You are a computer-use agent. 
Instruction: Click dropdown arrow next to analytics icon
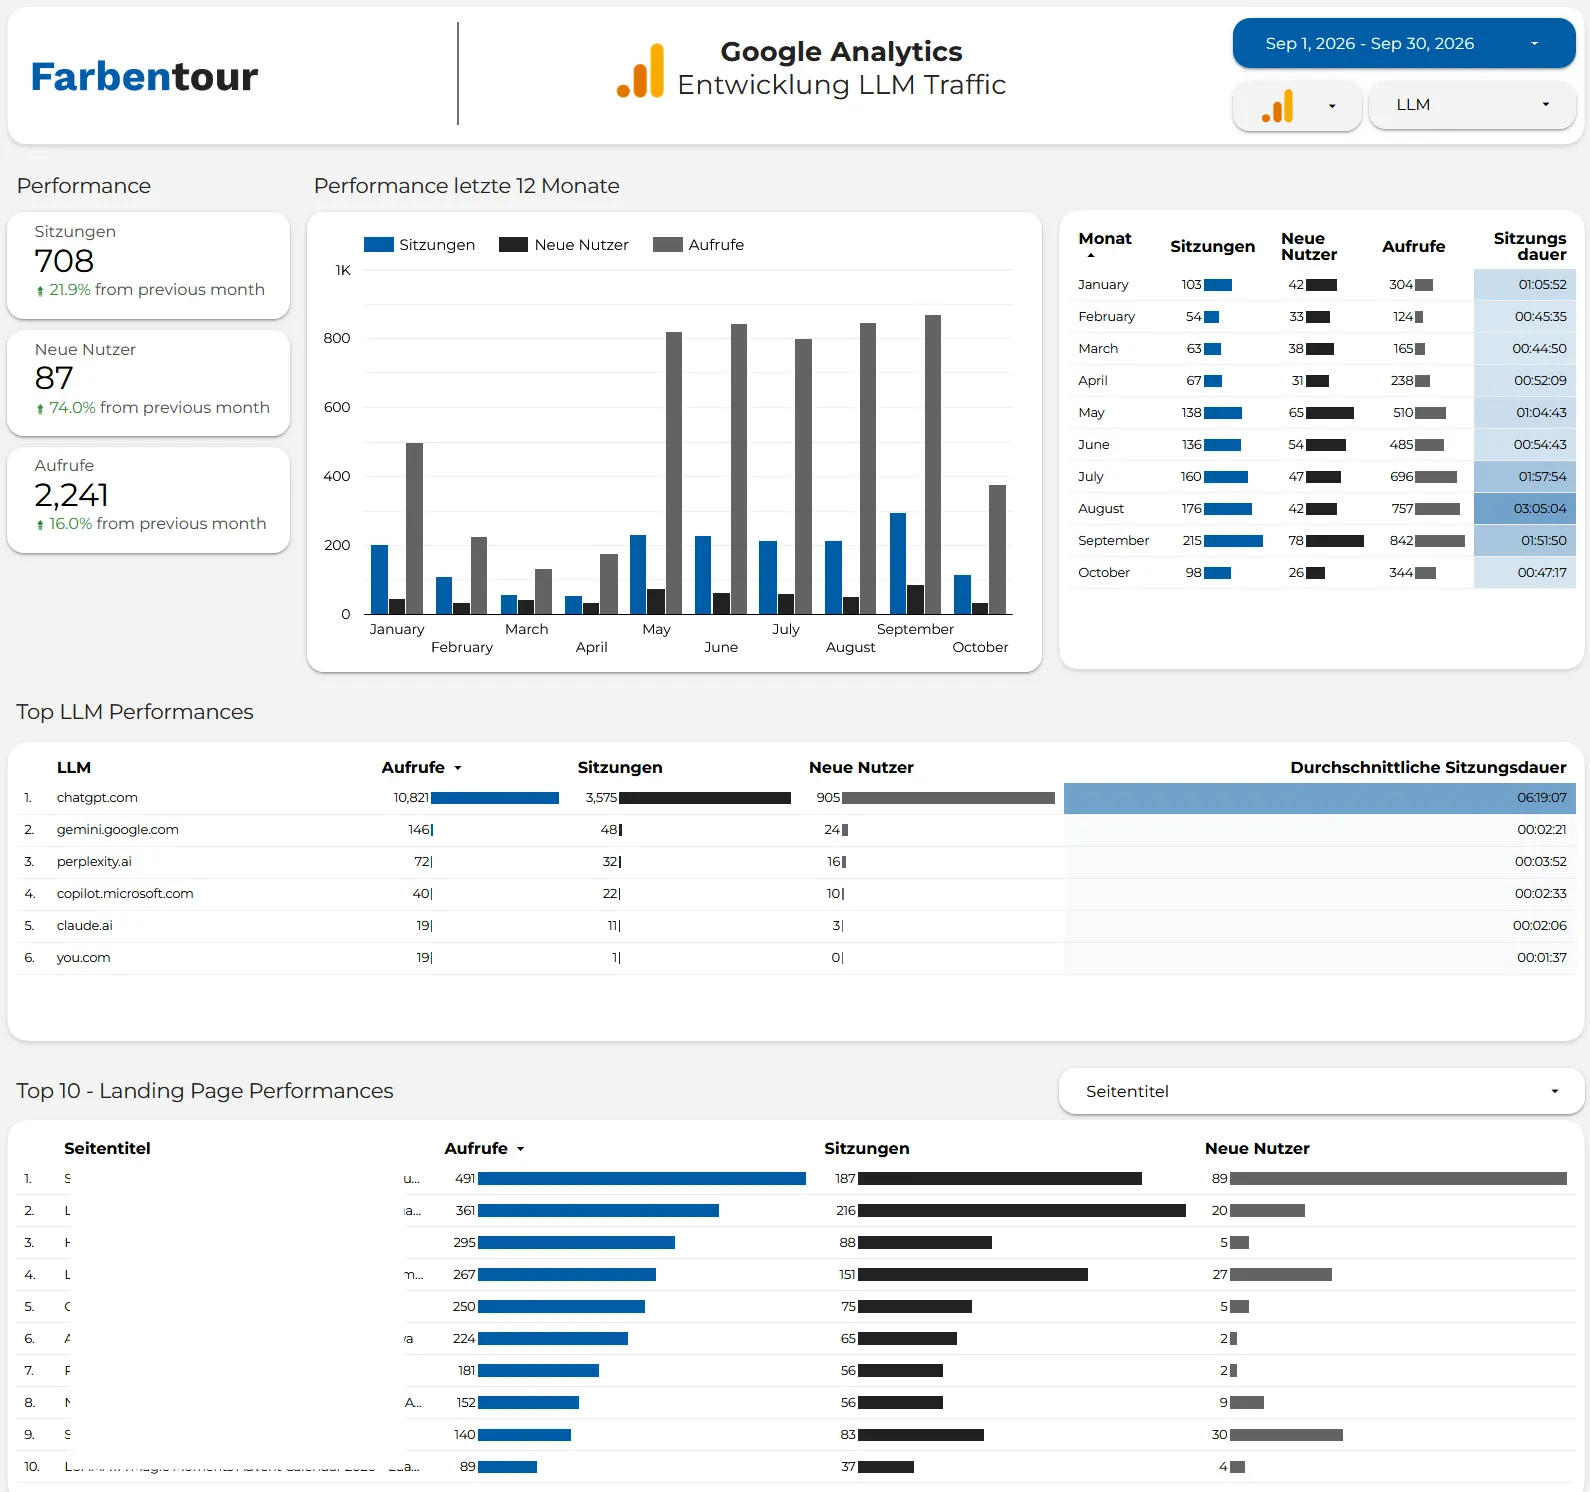tap(1332, 106)
